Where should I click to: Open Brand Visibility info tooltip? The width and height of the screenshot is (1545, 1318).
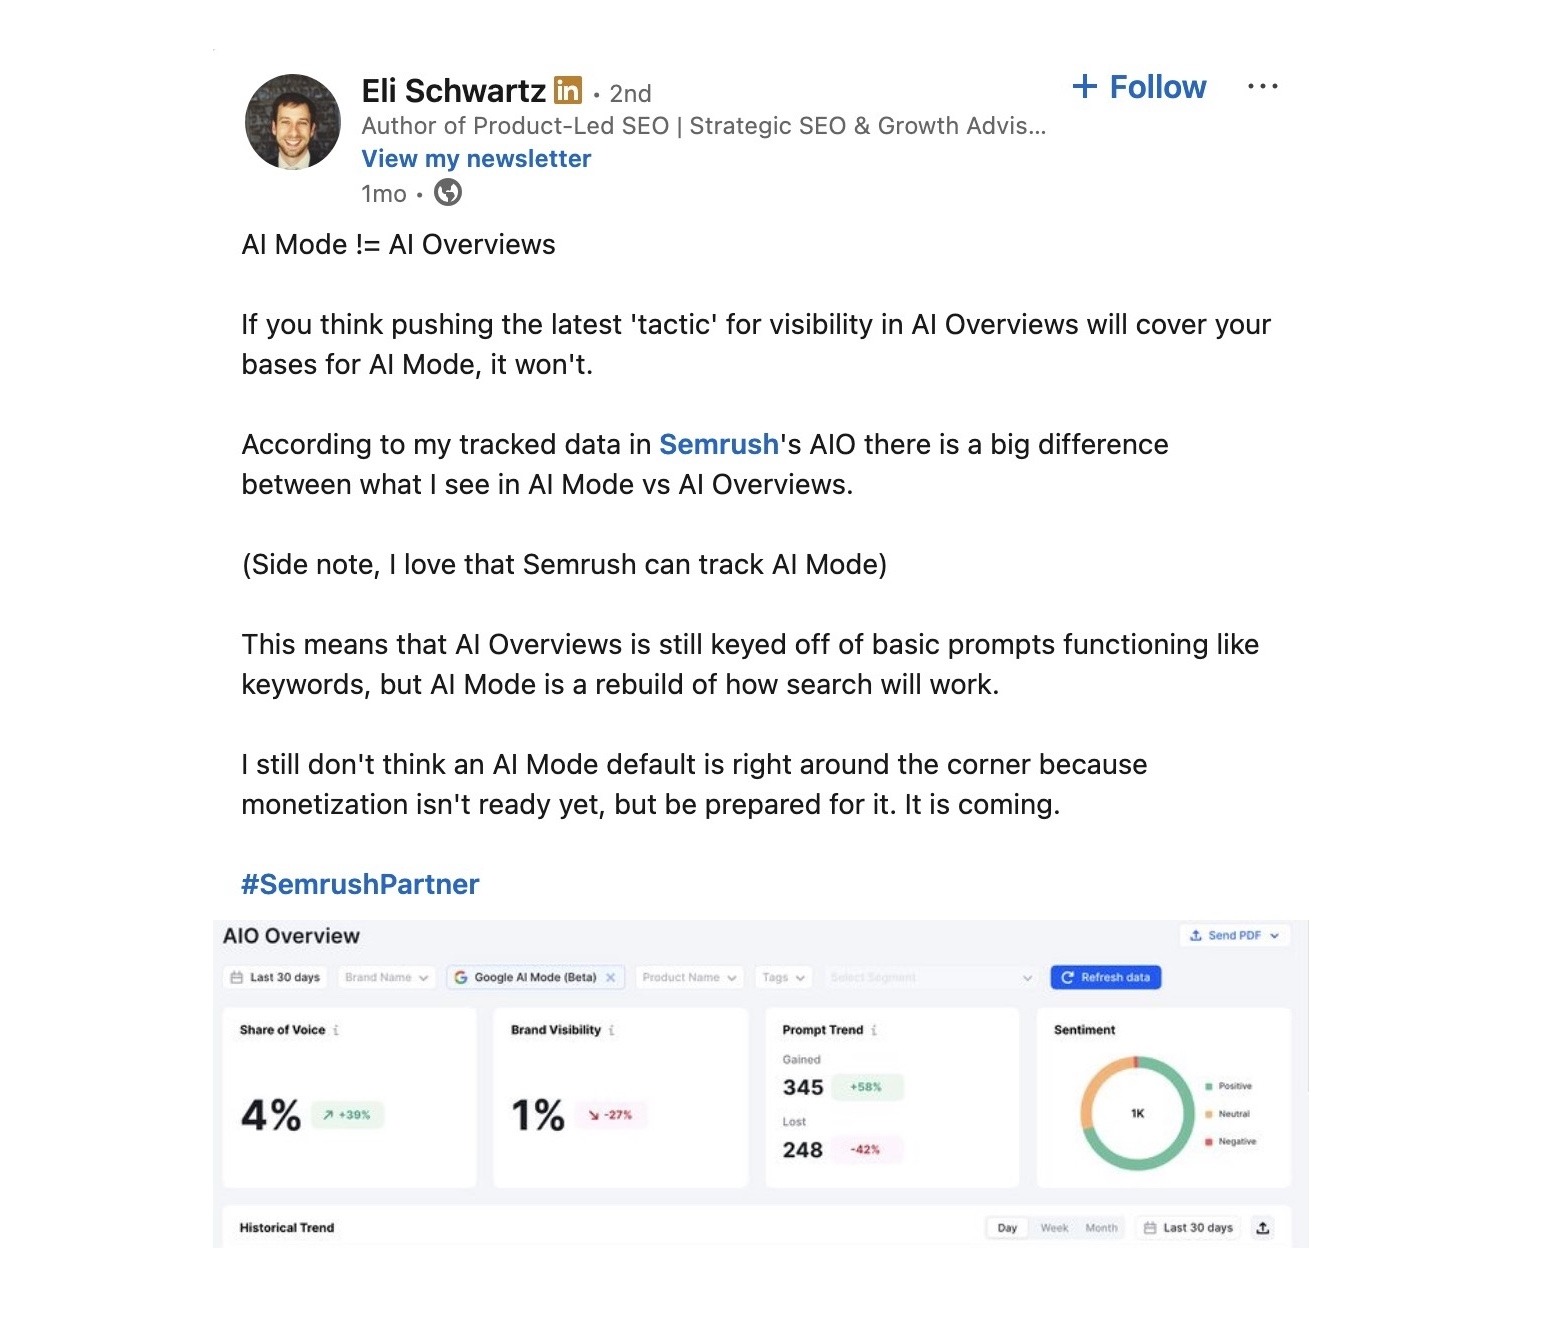[611, 1030]
